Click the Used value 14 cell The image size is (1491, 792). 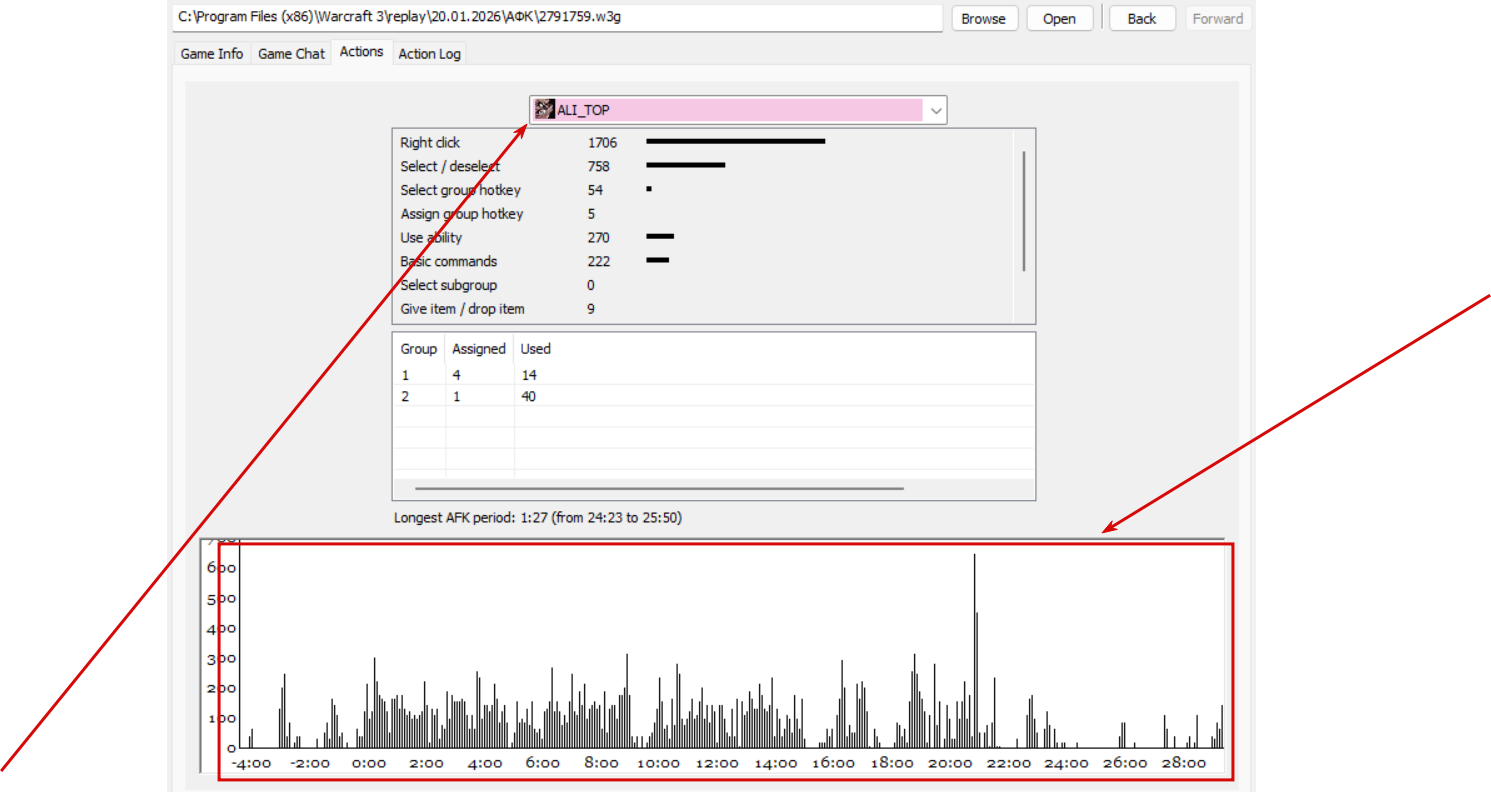pyautogui.click(x=529, y=375)
